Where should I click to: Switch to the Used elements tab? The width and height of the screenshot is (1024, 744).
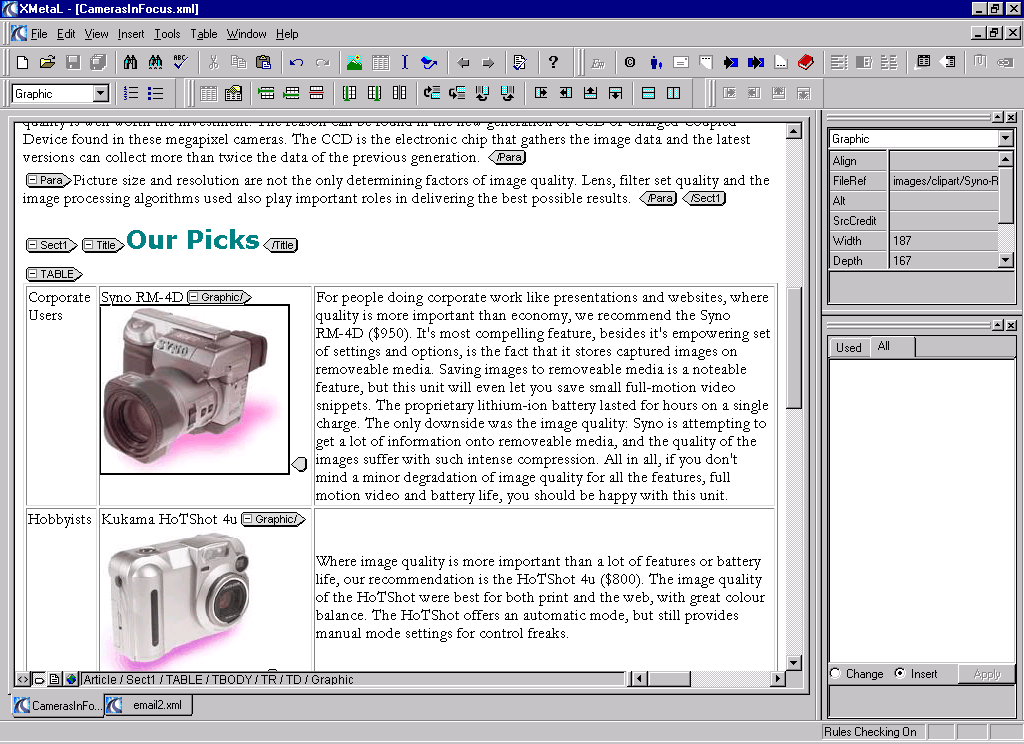[849, 348]
